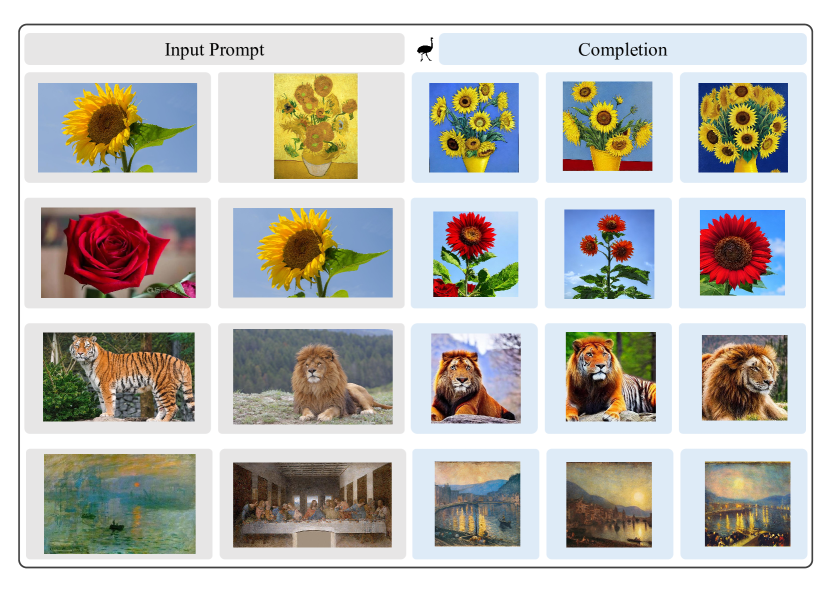Screen dimensions: 831x593
Task: Select the first completion of painted sunflowers in a yellow vase
Action: point(474,128)
